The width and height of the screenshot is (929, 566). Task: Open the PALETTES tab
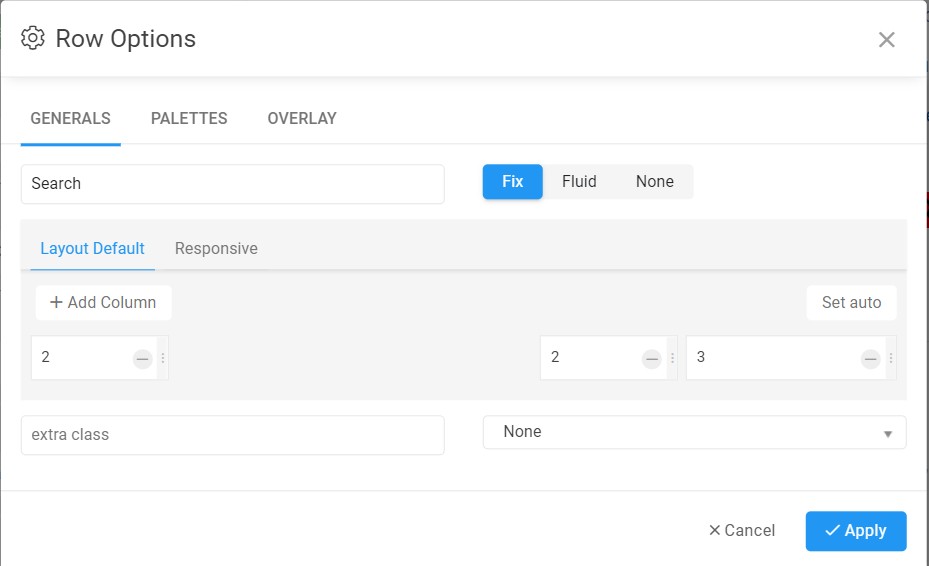pos(189,119)
